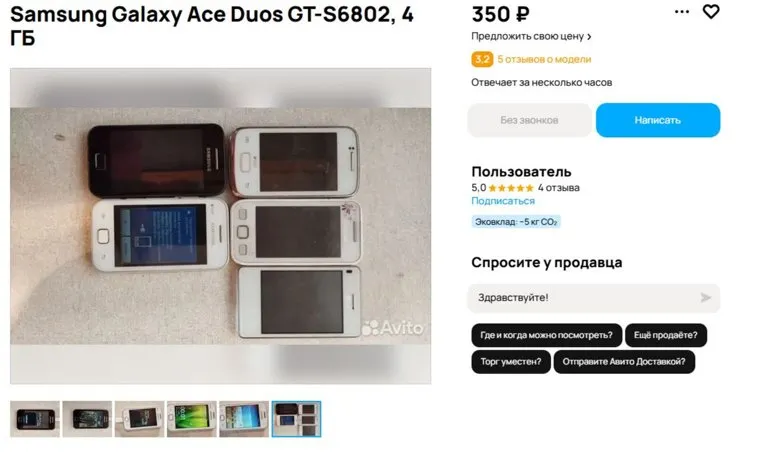
Task: Click the 3,2 model rating badge
Action: click(x=482, y=59)
